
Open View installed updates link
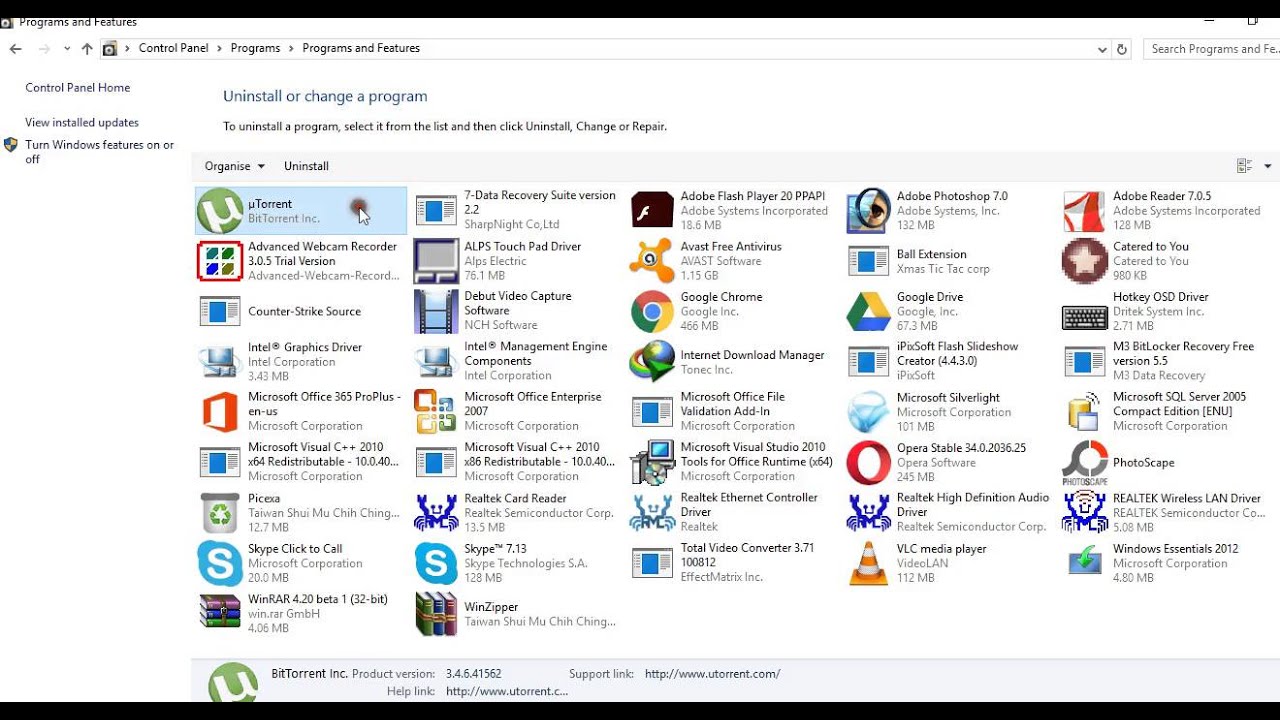pyautogui.click(x=82, y=123)
